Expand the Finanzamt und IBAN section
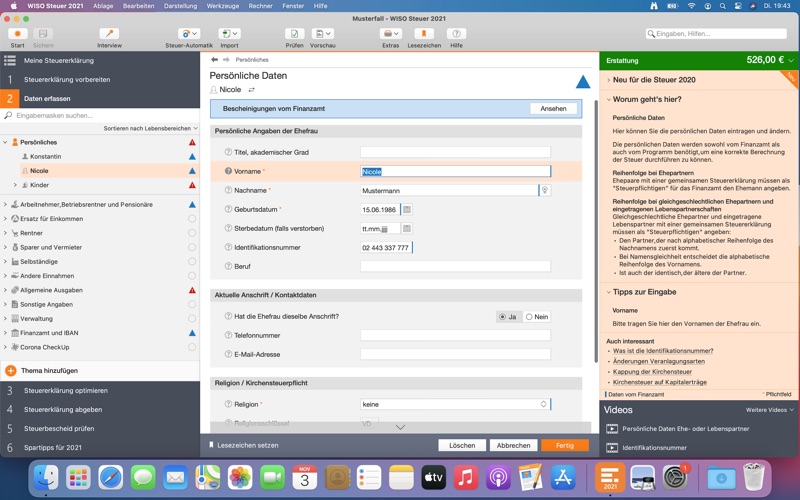800x500 pixels. 5,333
